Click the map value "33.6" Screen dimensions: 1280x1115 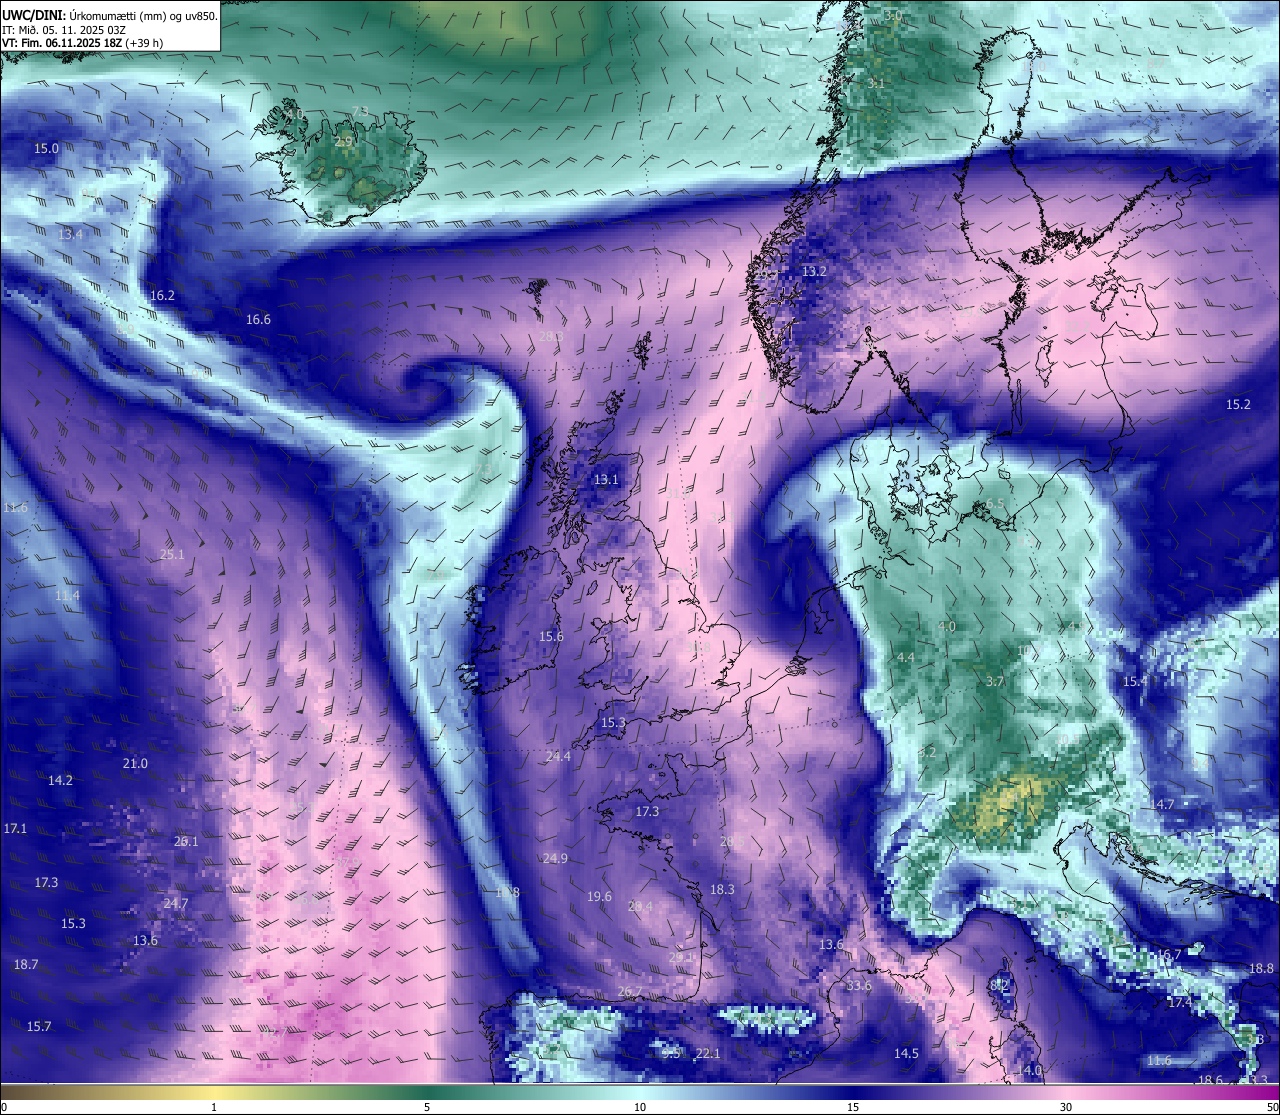pyautogui.click(x=858, y=985)
